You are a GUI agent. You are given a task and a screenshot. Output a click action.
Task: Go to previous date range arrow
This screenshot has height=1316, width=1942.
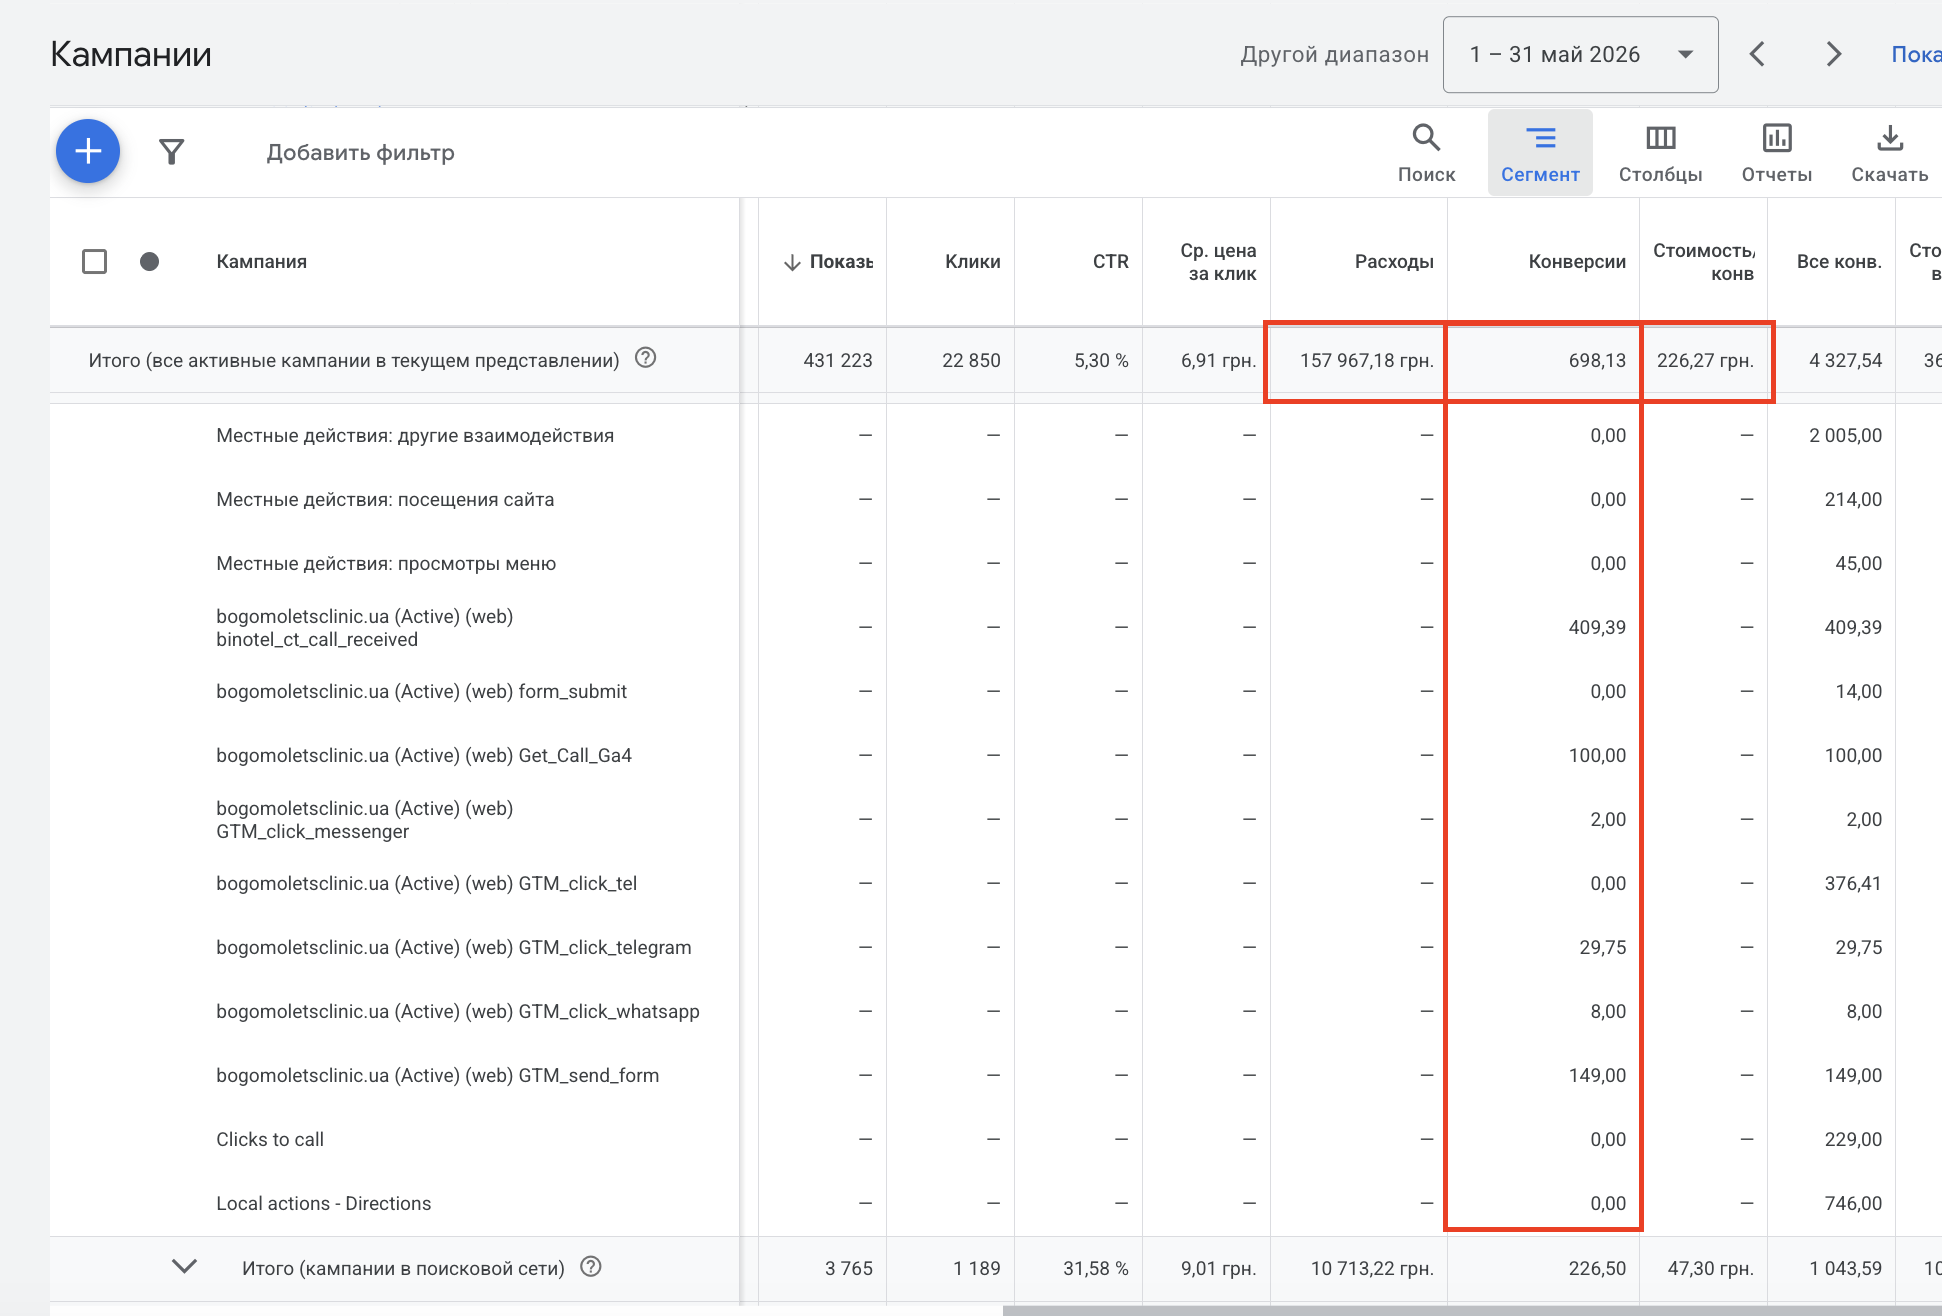(1757, 54)
